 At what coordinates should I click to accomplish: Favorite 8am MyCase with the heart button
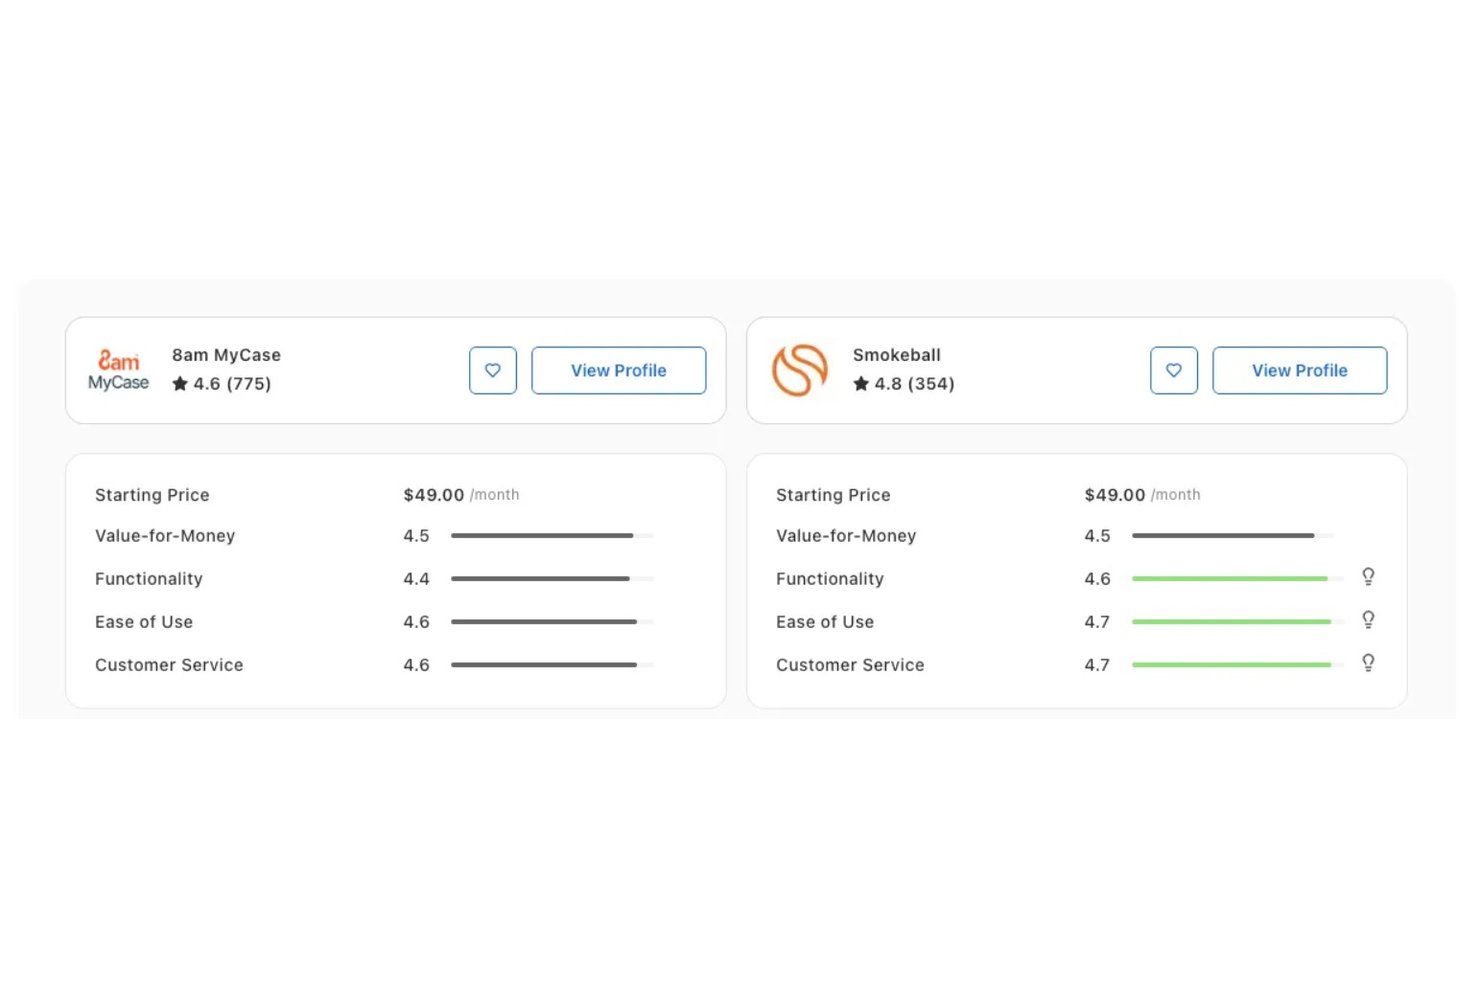493,370
